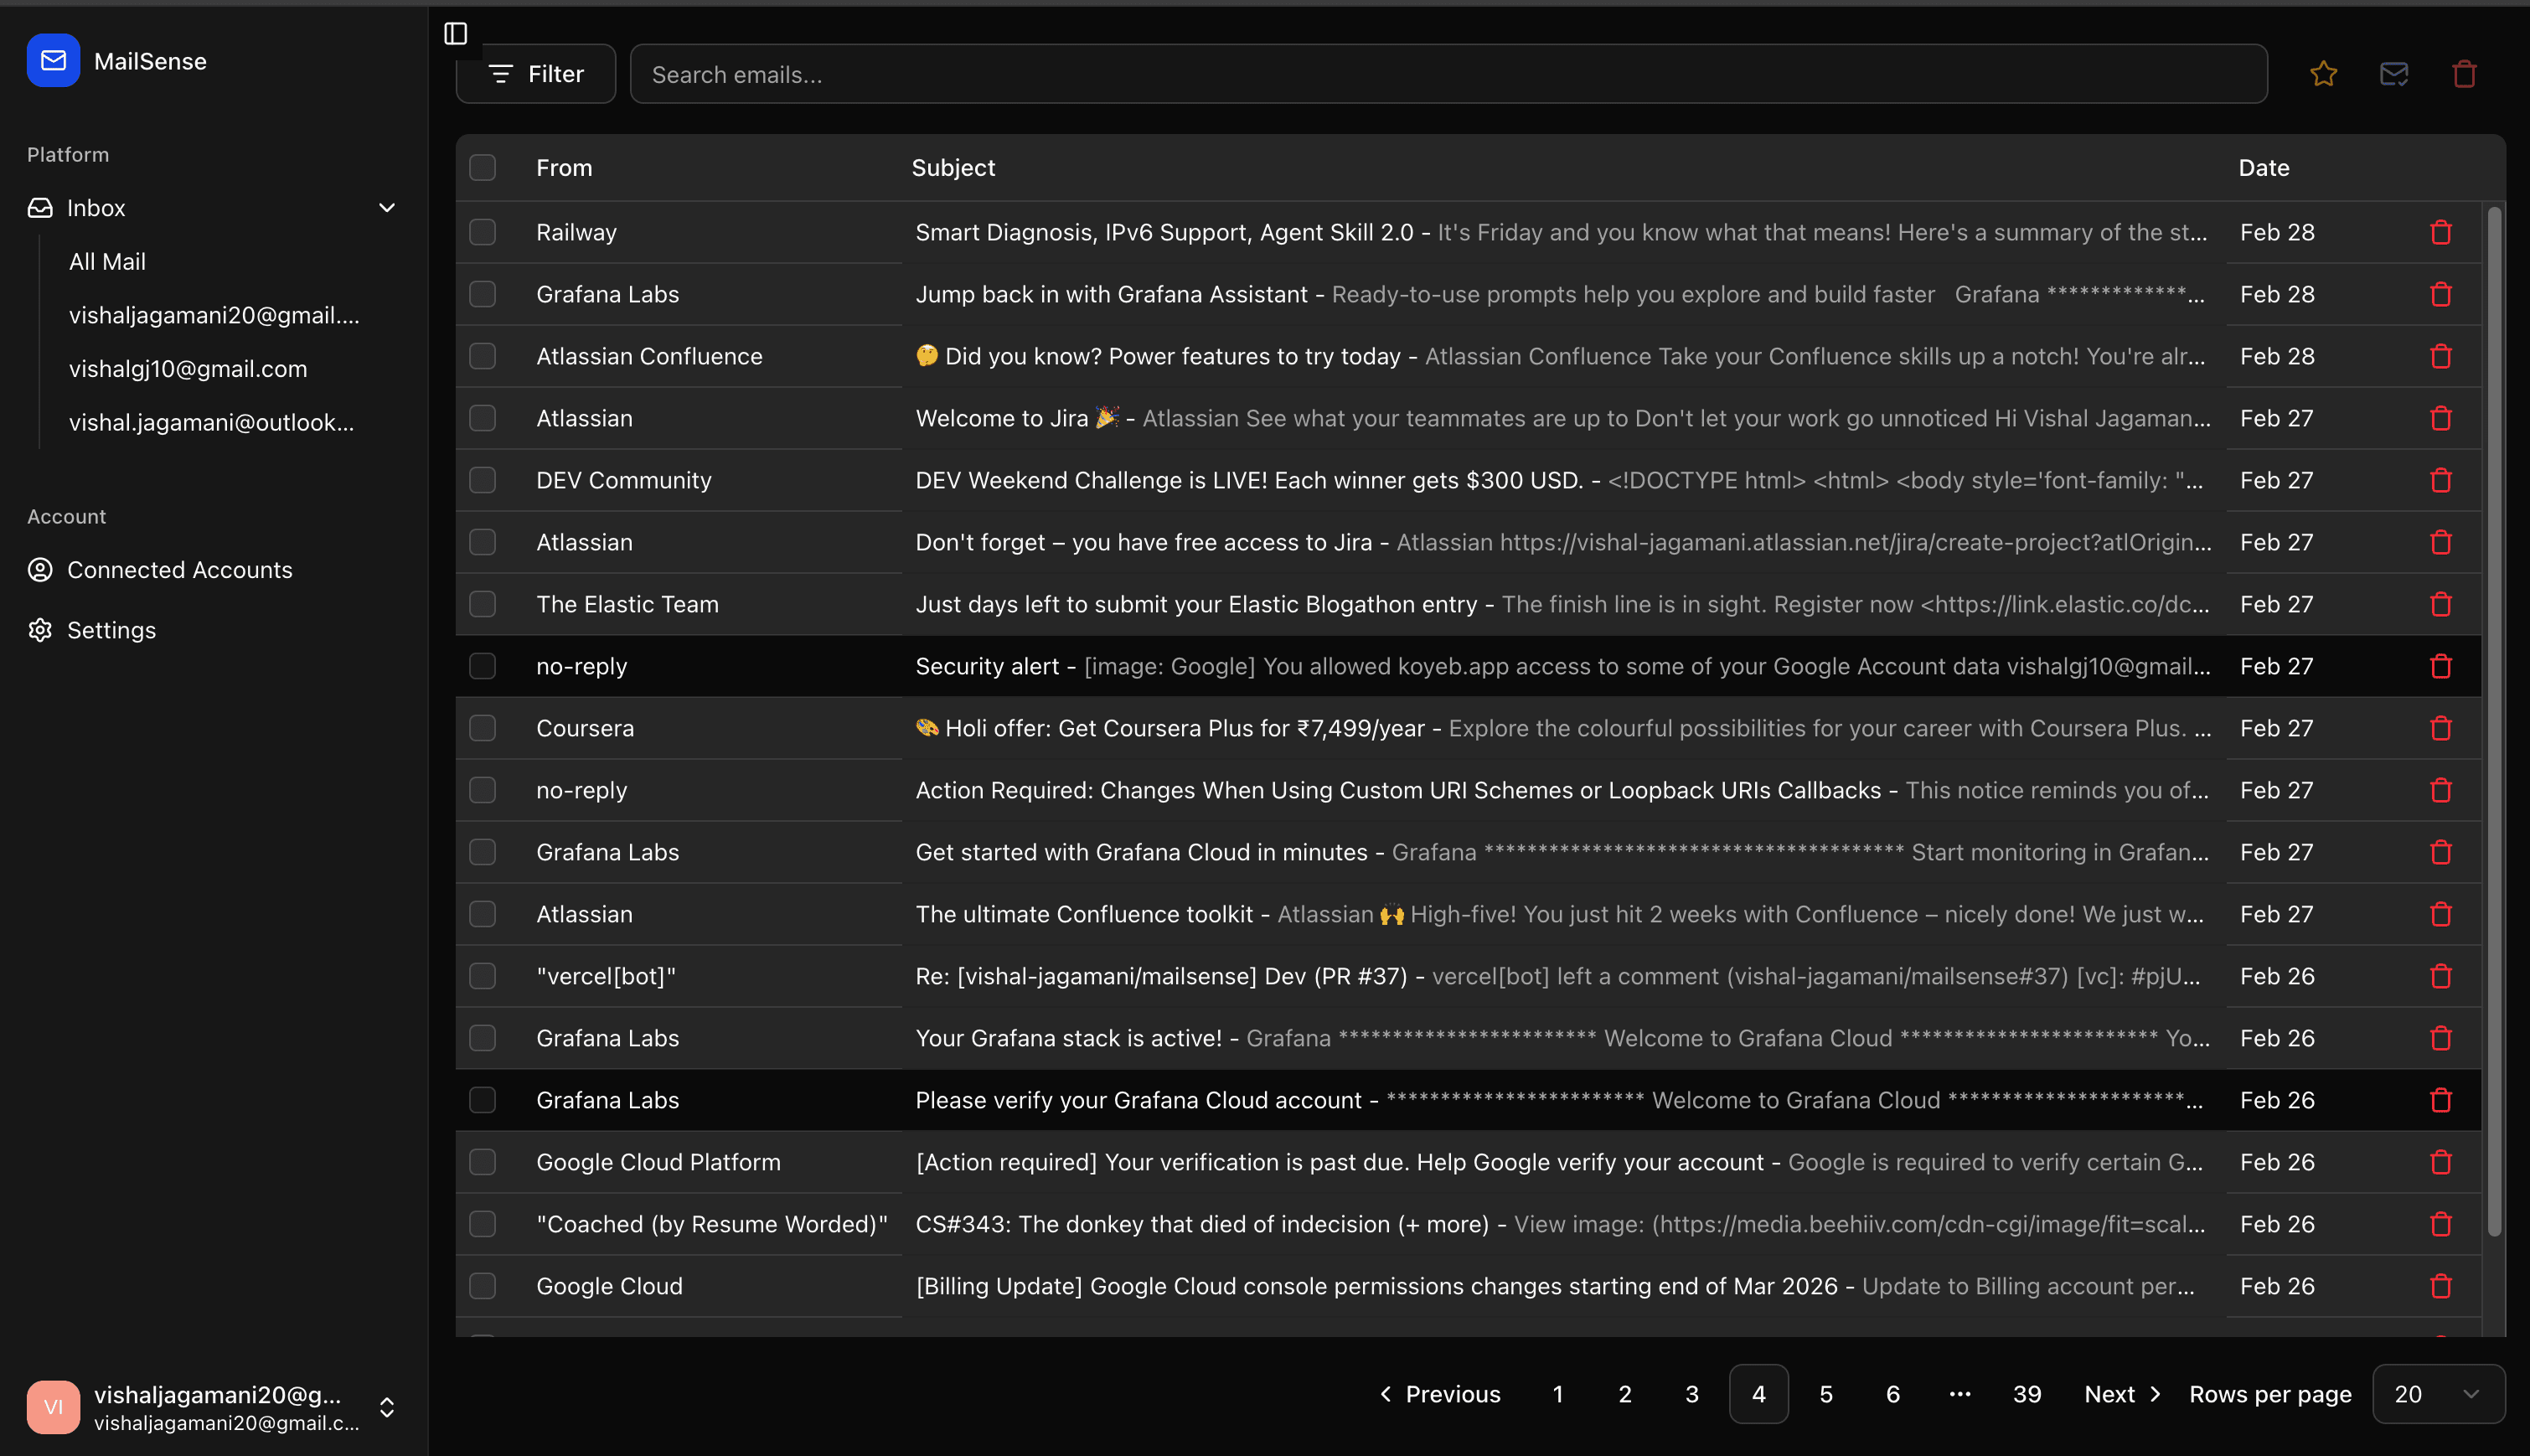Open the Rows per page dropdown
The height and width of the screenshot is (1456, 2530).
point(2437,1393)
